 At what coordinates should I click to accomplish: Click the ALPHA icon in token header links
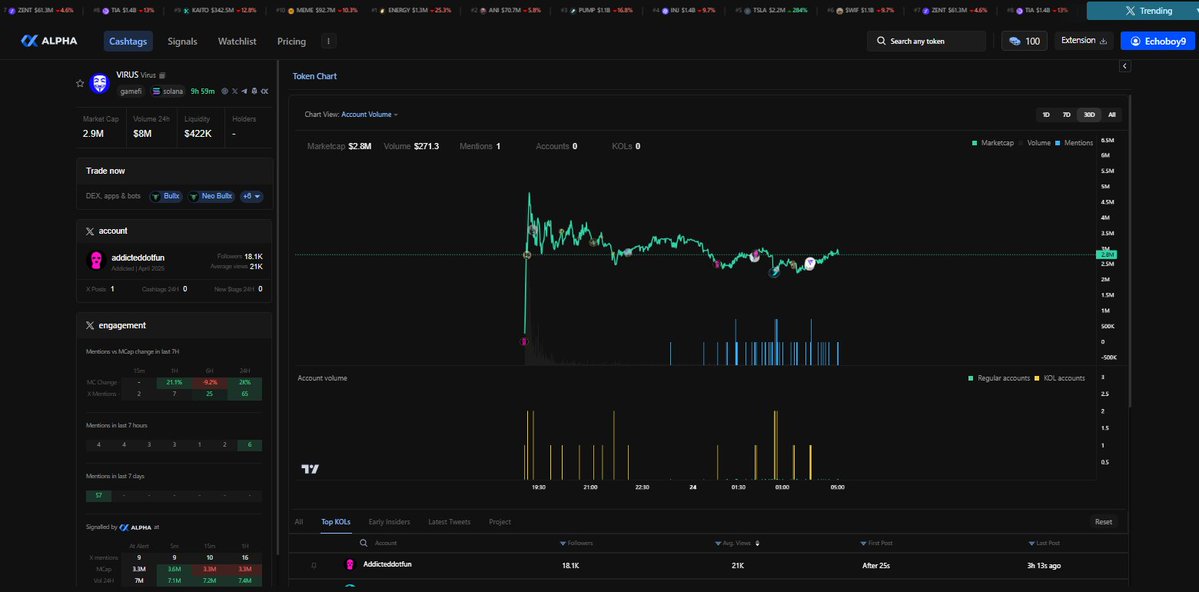265,91
